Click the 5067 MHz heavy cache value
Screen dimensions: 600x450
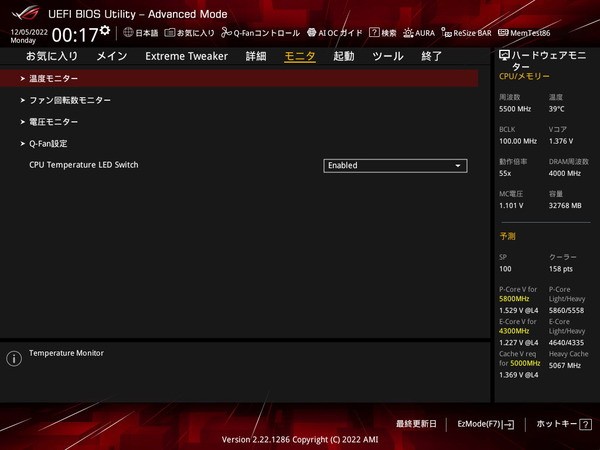(565, 365)
